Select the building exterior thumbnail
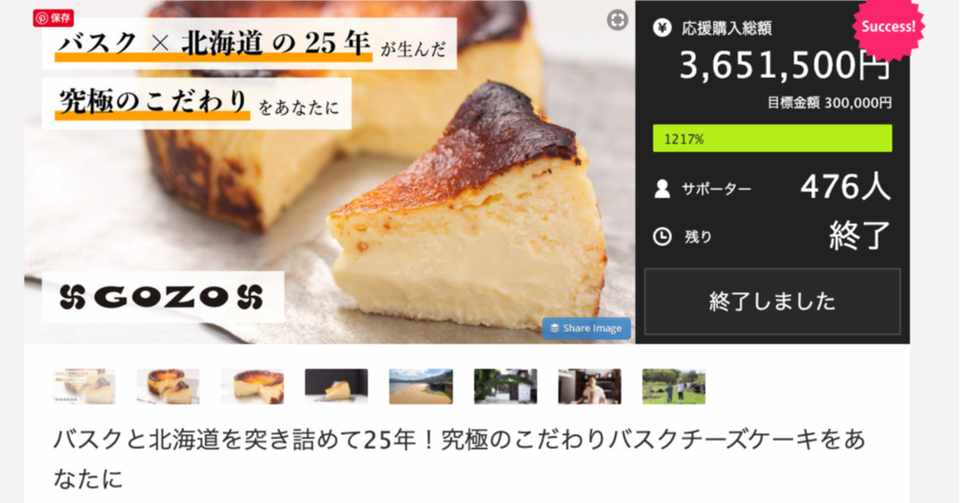Viewport: 960px width, 503px height. pyautogui.click(x=506, y=386)
